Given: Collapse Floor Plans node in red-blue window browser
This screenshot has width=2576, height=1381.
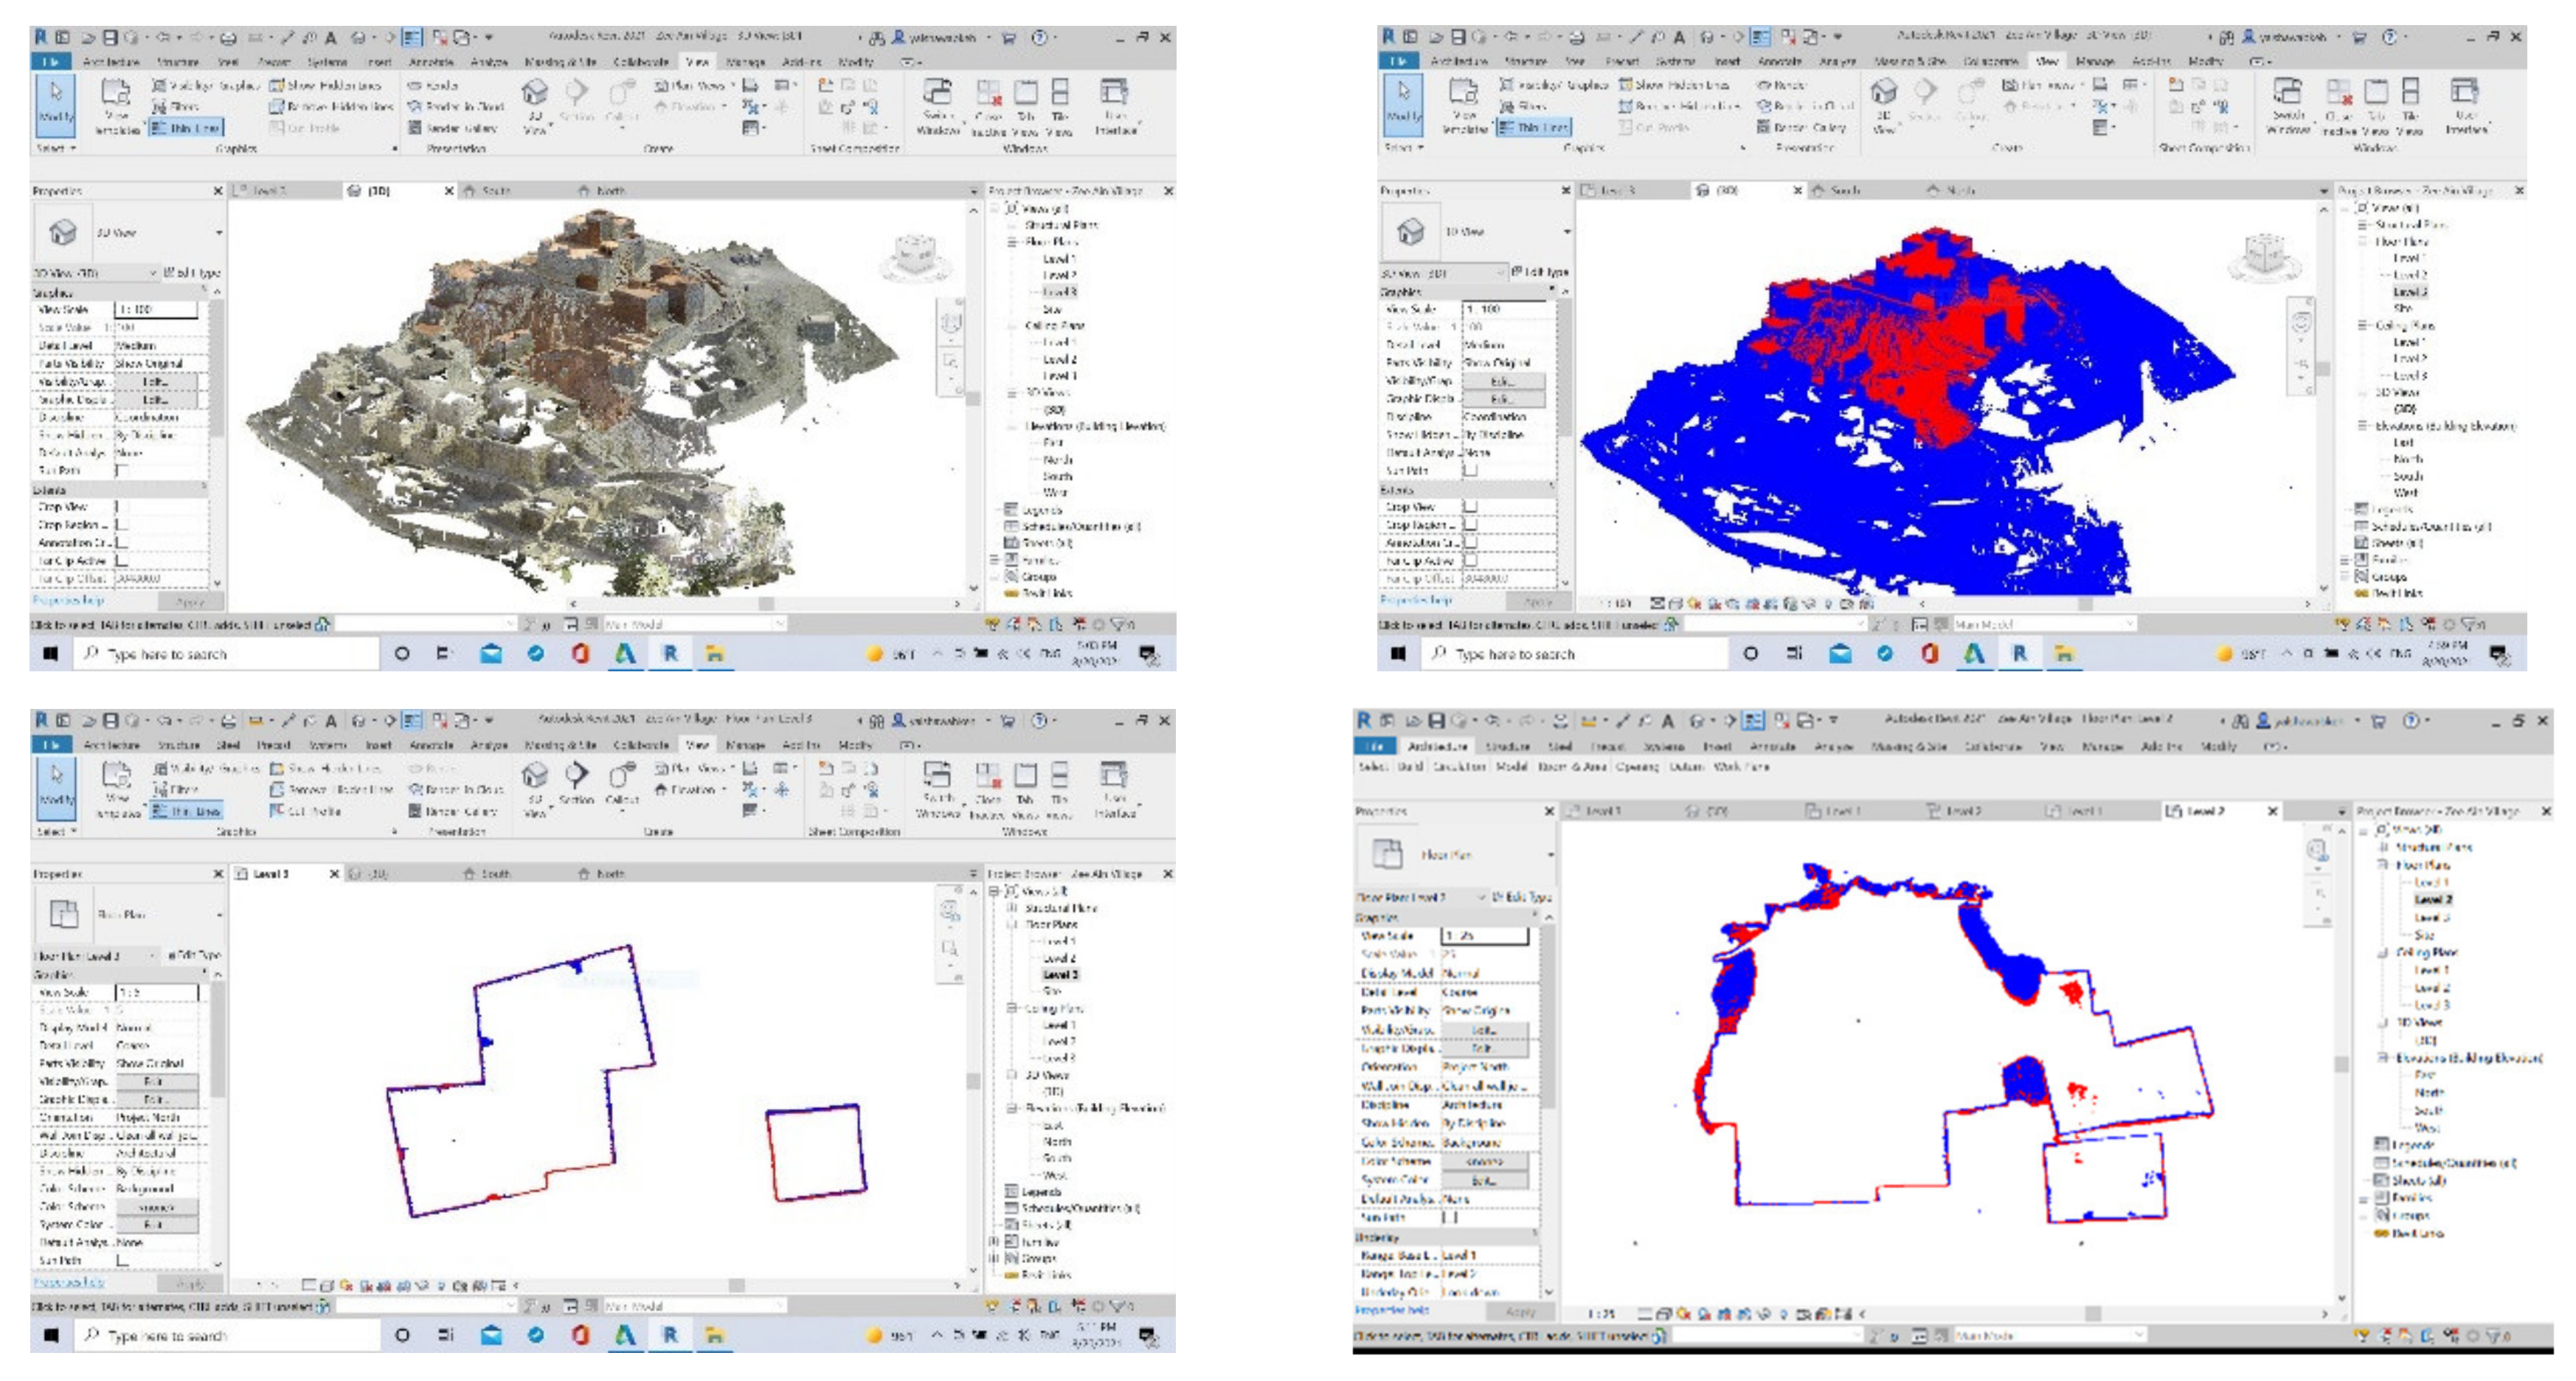Looking at the screenshot, I should 2364,242.
